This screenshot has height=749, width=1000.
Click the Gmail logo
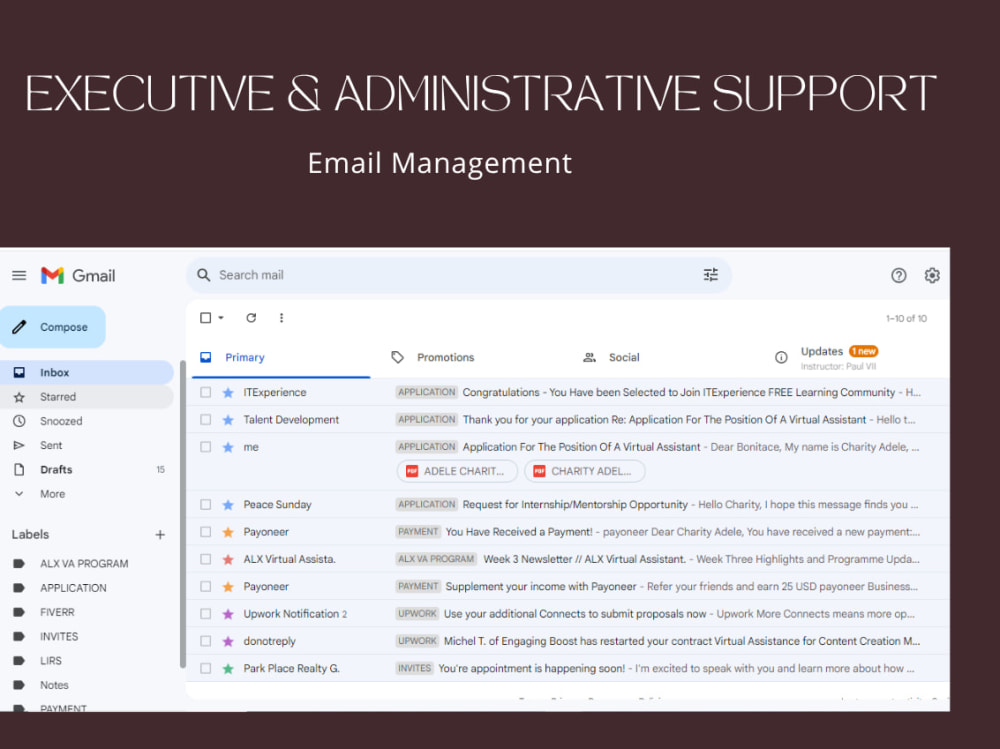pos(78,276)
